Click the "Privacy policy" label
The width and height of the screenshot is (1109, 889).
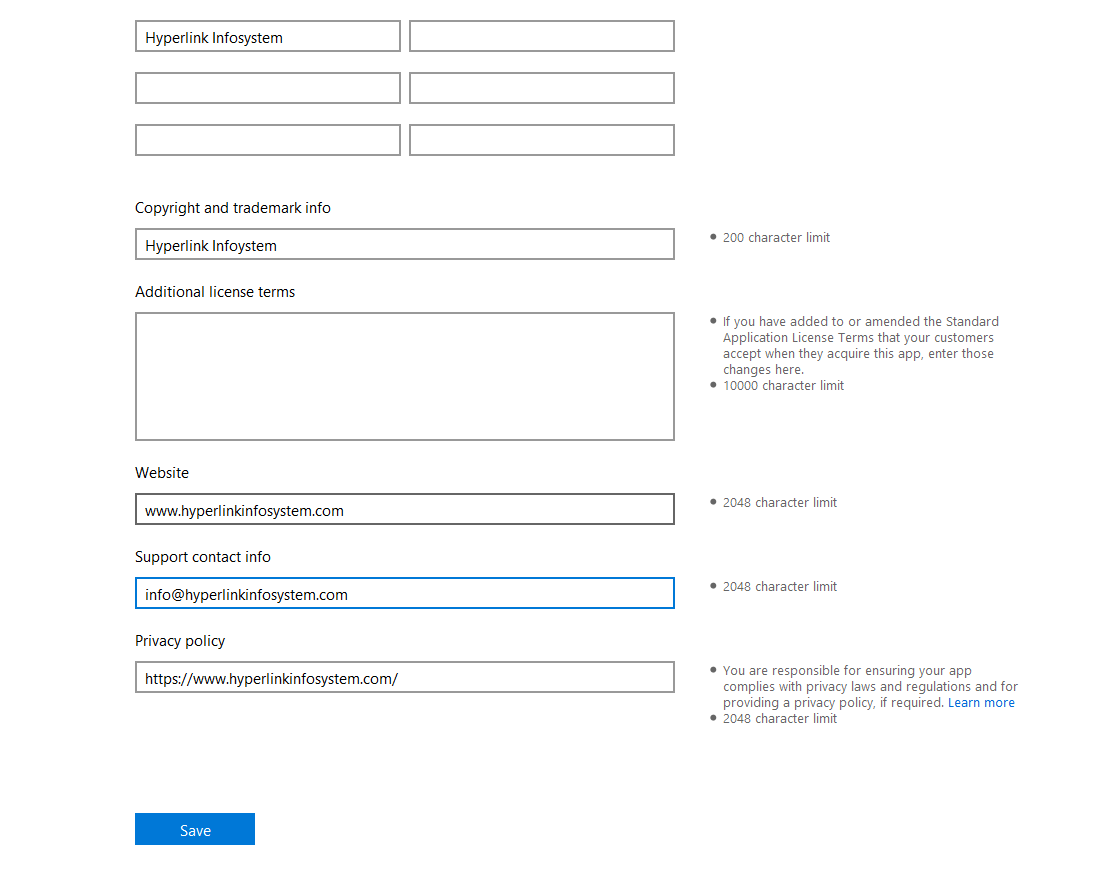pyautogui.click(x=180, y=641)
